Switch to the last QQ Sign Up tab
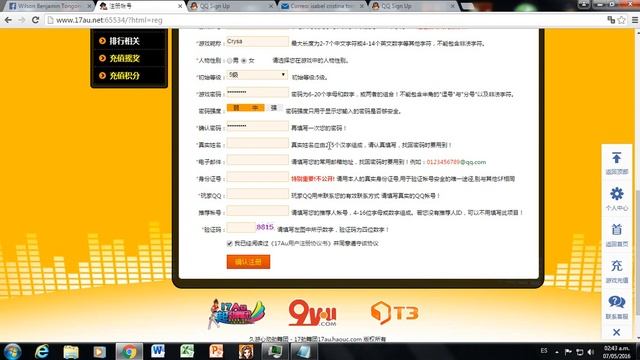The height and width of the screenshot is (360, 640). pyautogui.click(x=413, y=6)
